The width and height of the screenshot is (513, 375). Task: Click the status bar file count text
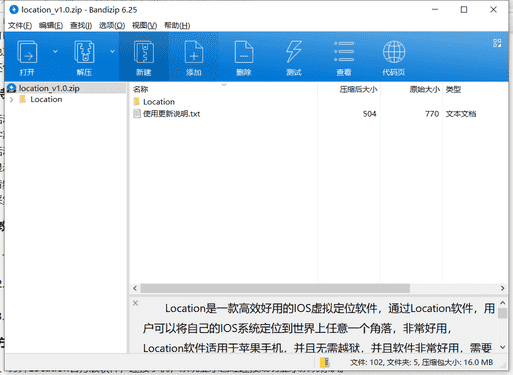(x=421, y=362)
